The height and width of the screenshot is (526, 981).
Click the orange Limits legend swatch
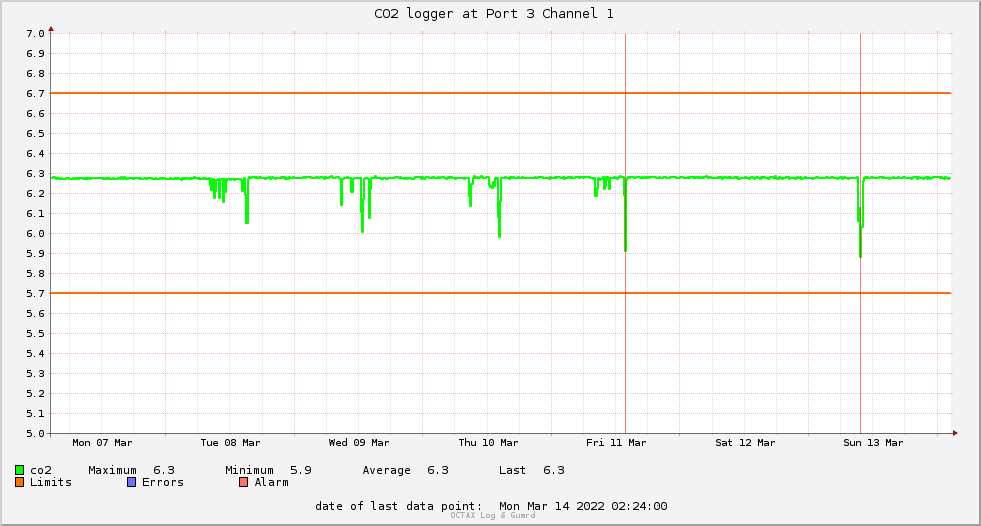pos(19,482)
